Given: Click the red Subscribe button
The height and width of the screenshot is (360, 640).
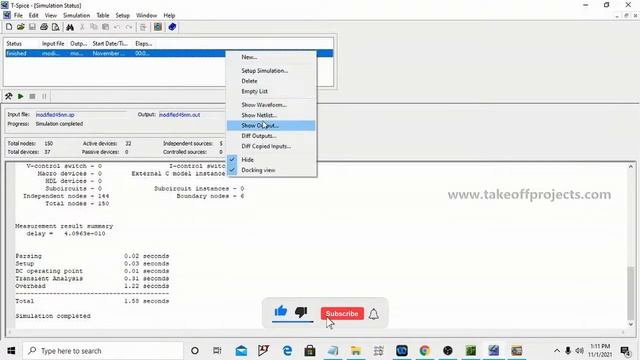Looking at the screenshot, I should point(342,313).
